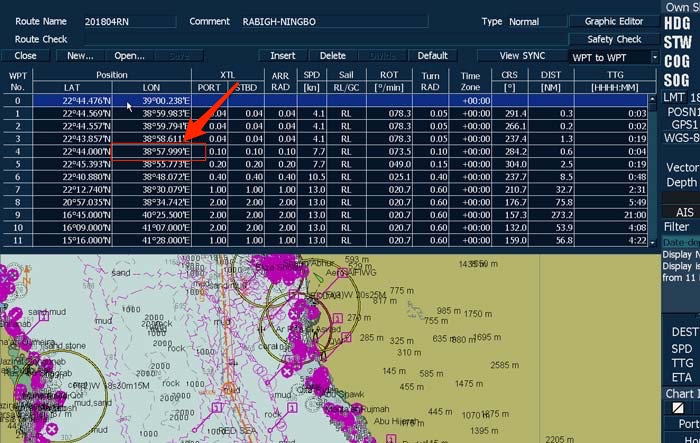Screen dimensions: 700x443
Task: Click the Open... route button
Action: (129, 56)
